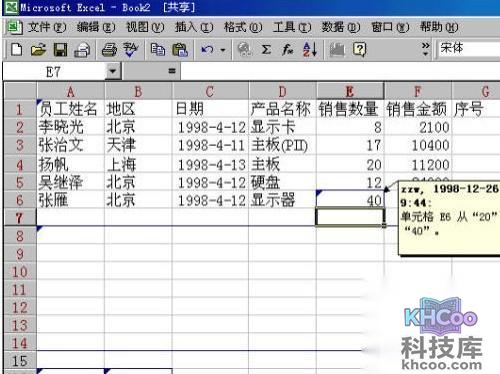Click the New workbook icon
The height and width of the screenshot is (374, 500).
point(17,50)
